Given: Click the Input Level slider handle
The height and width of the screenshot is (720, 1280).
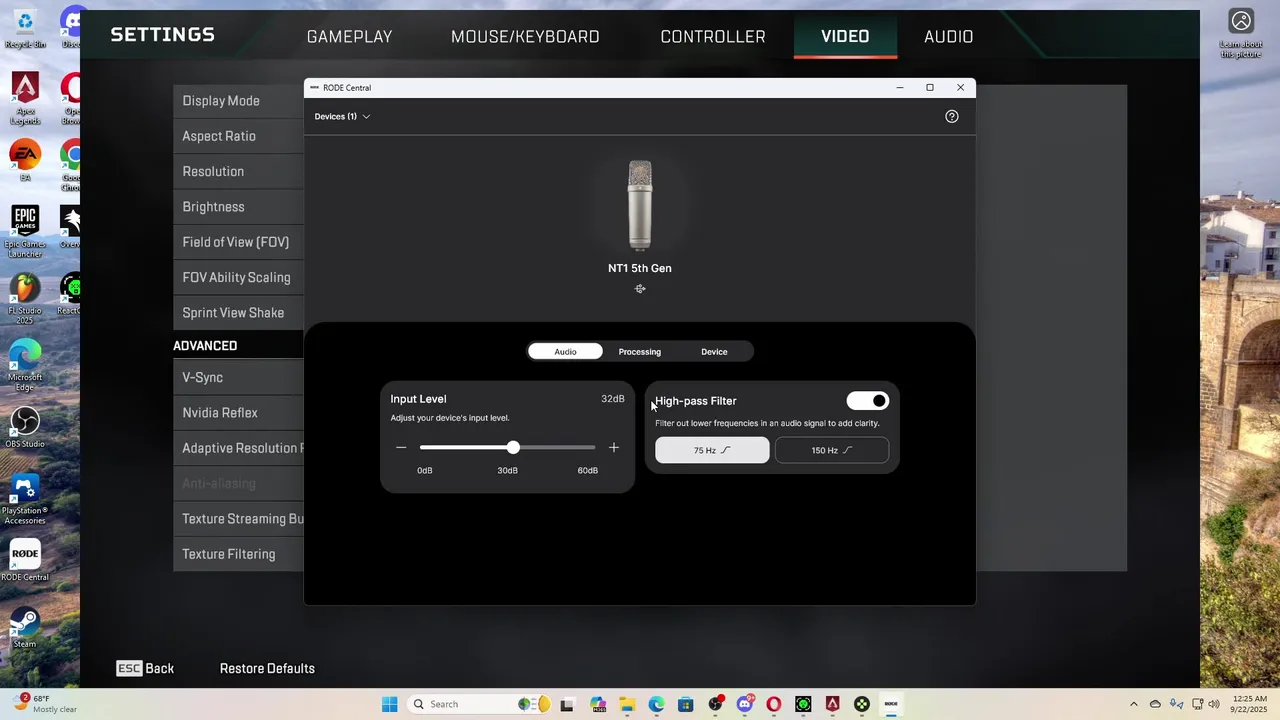Looking at the screenshot, I should 513,447.
